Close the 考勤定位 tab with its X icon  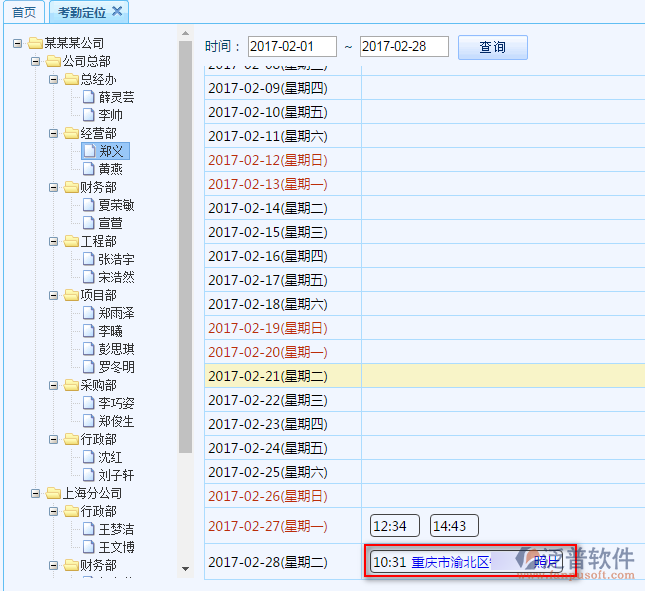point(117,12)
